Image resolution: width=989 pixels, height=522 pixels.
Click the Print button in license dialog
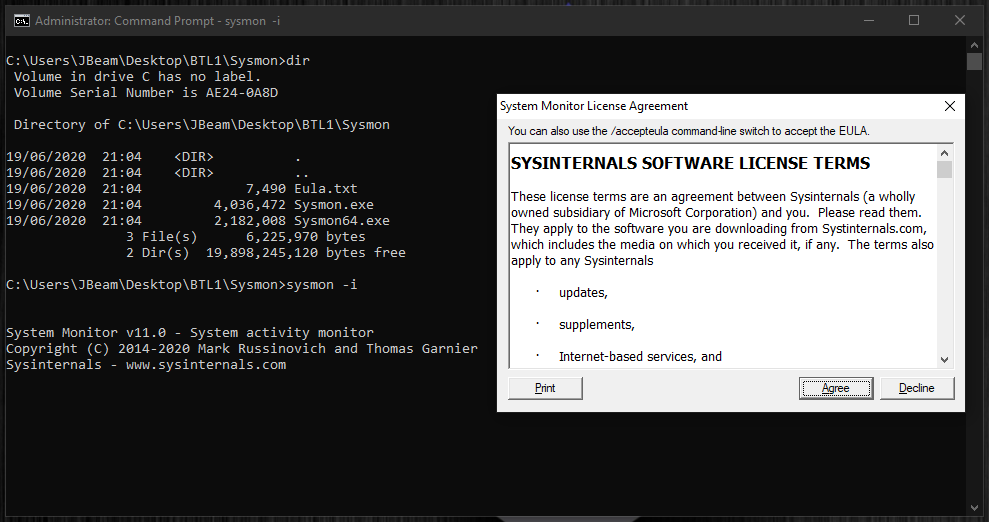tap(545, 388)
